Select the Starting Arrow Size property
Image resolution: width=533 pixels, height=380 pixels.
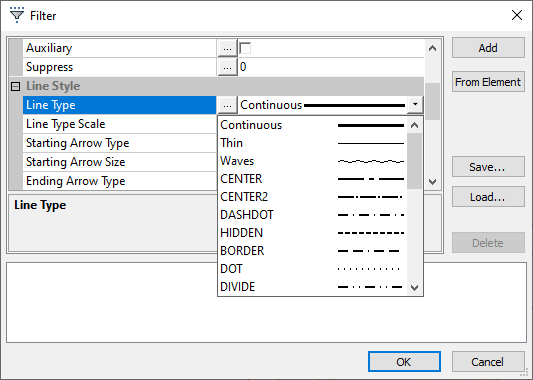[x=119, y=162]
